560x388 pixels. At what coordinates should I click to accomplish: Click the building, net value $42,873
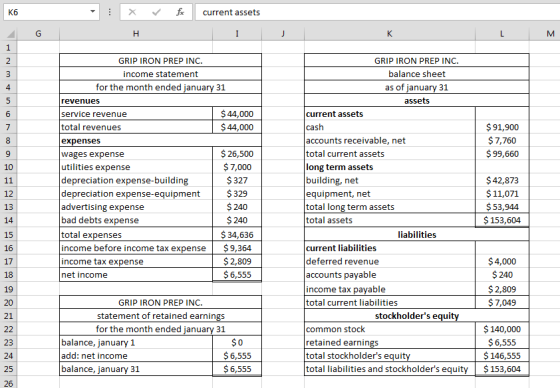coord(502,180)
